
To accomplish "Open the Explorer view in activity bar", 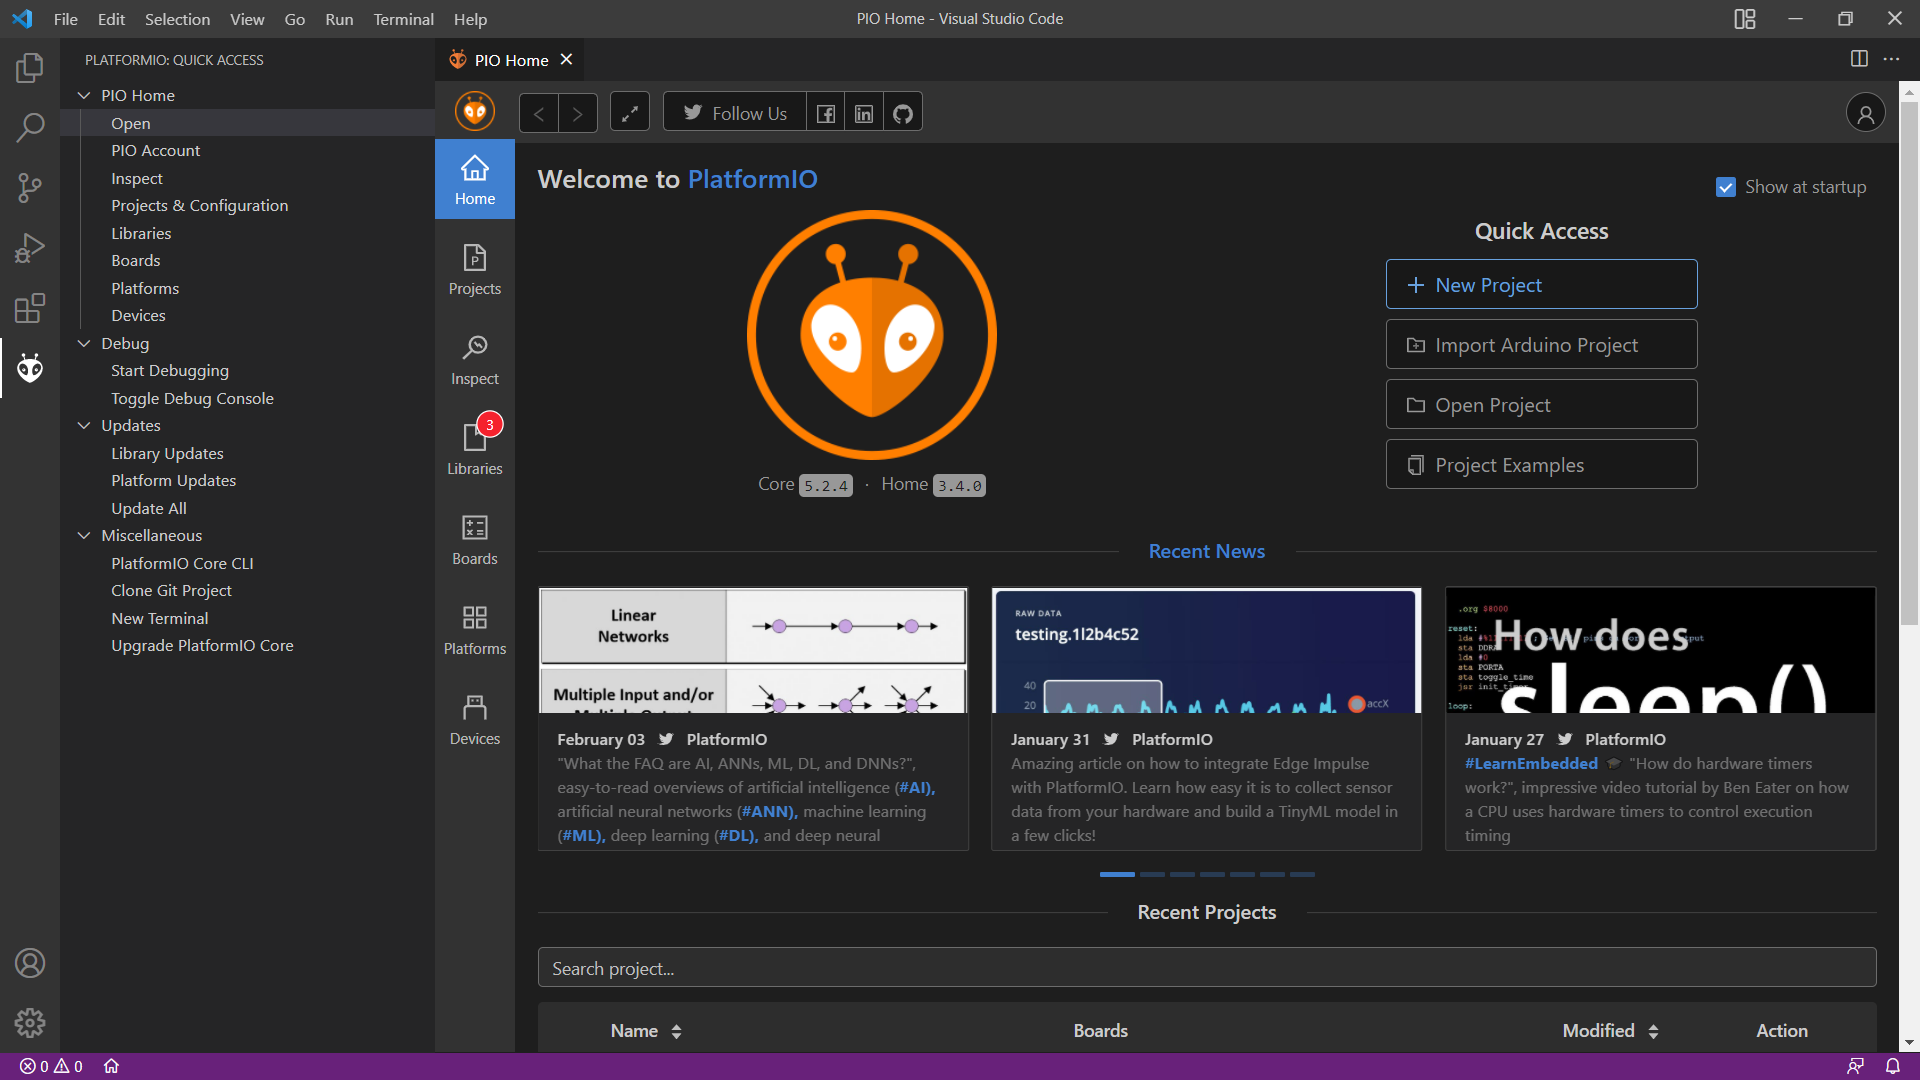I will (x=30, y=68).
